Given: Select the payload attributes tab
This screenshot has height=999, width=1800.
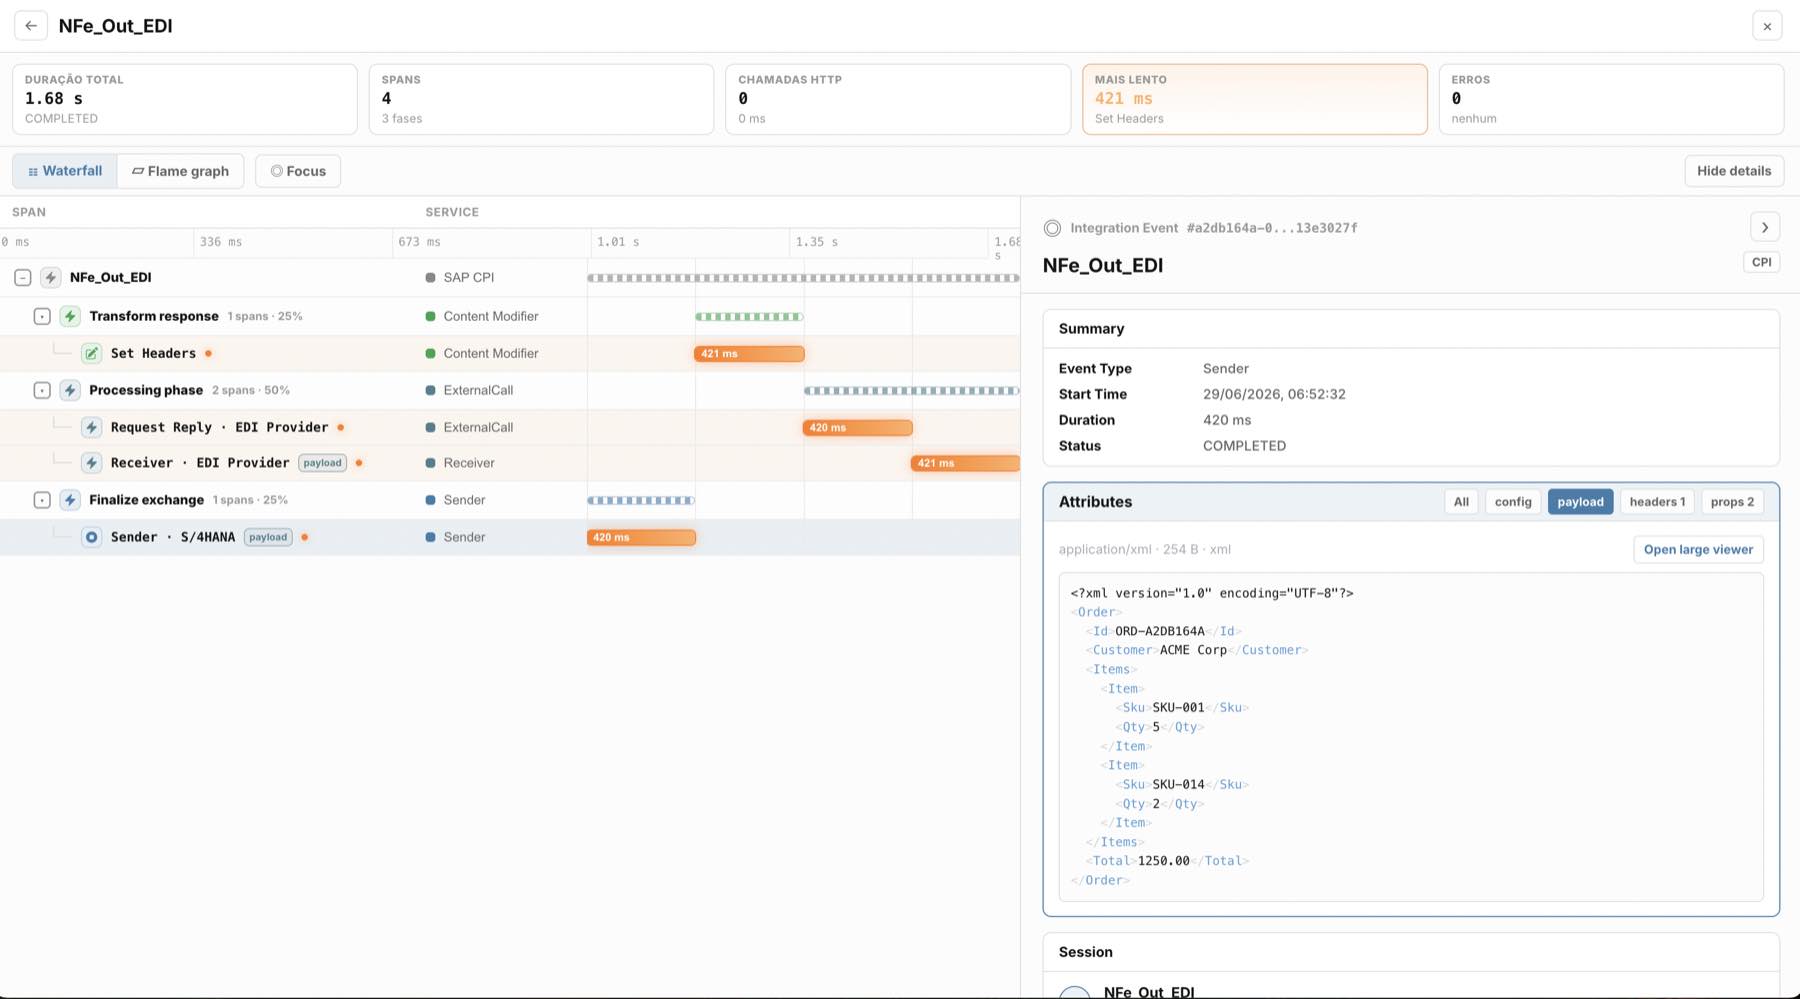Looking at the screenshot, I should tap(1580, 502).
